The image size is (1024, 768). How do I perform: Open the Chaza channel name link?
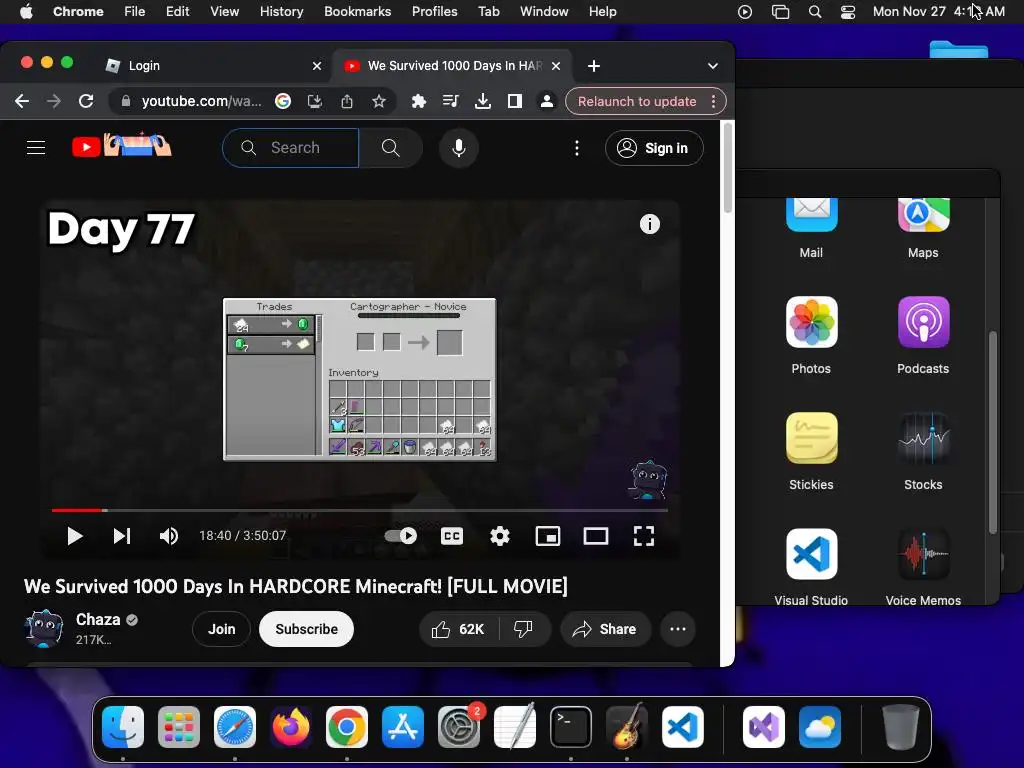pos(98,619)
